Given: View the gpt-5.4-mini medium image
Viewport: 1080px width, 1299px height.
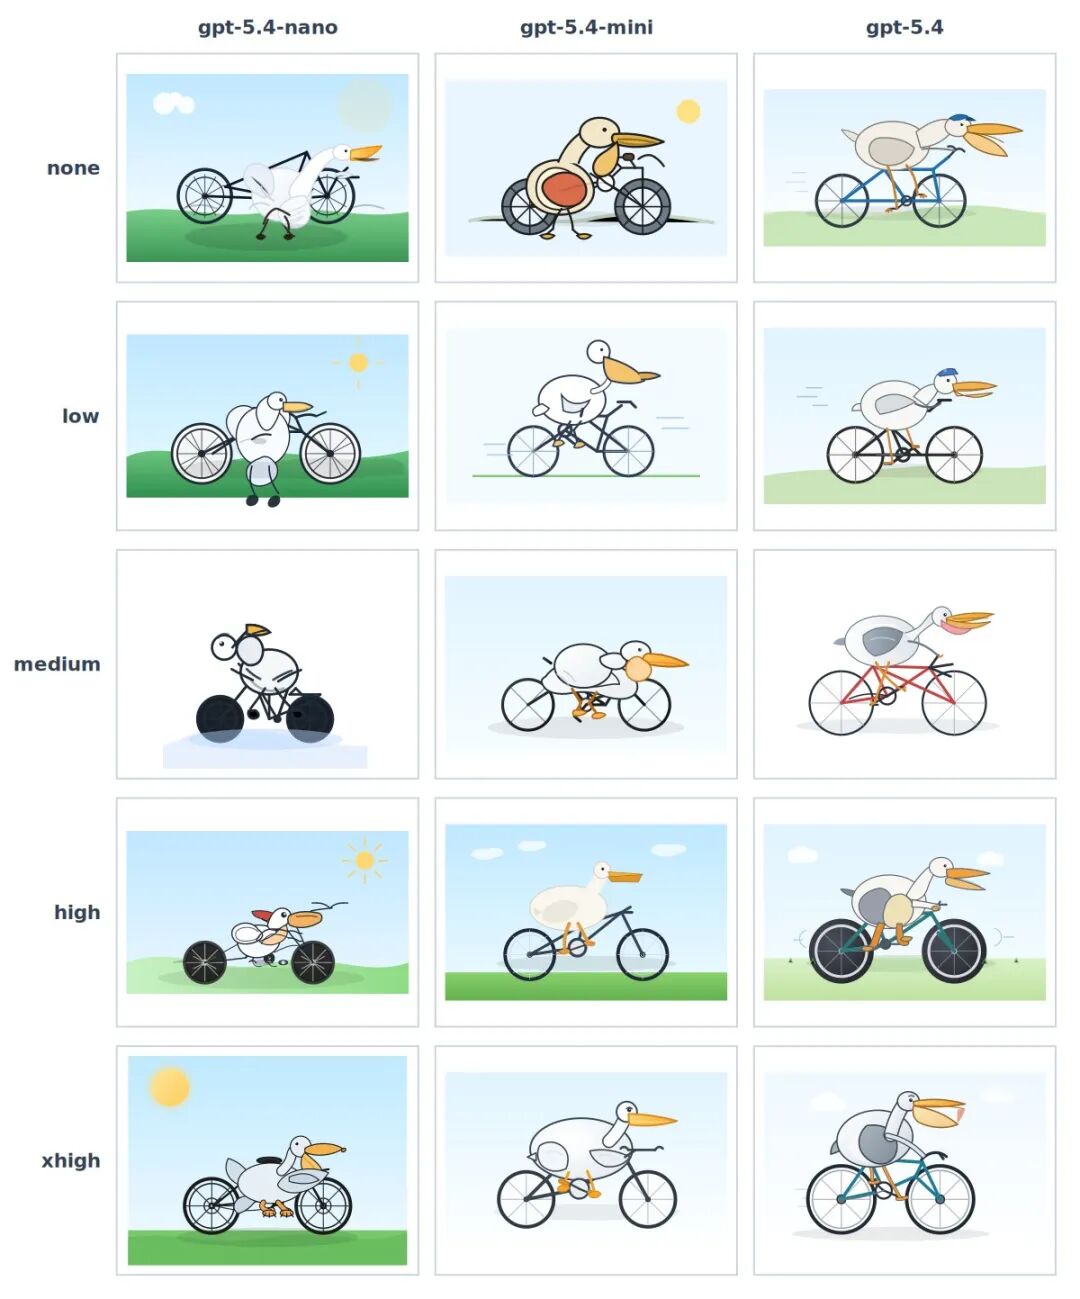Looking at the screenshot, I should 586,664.
